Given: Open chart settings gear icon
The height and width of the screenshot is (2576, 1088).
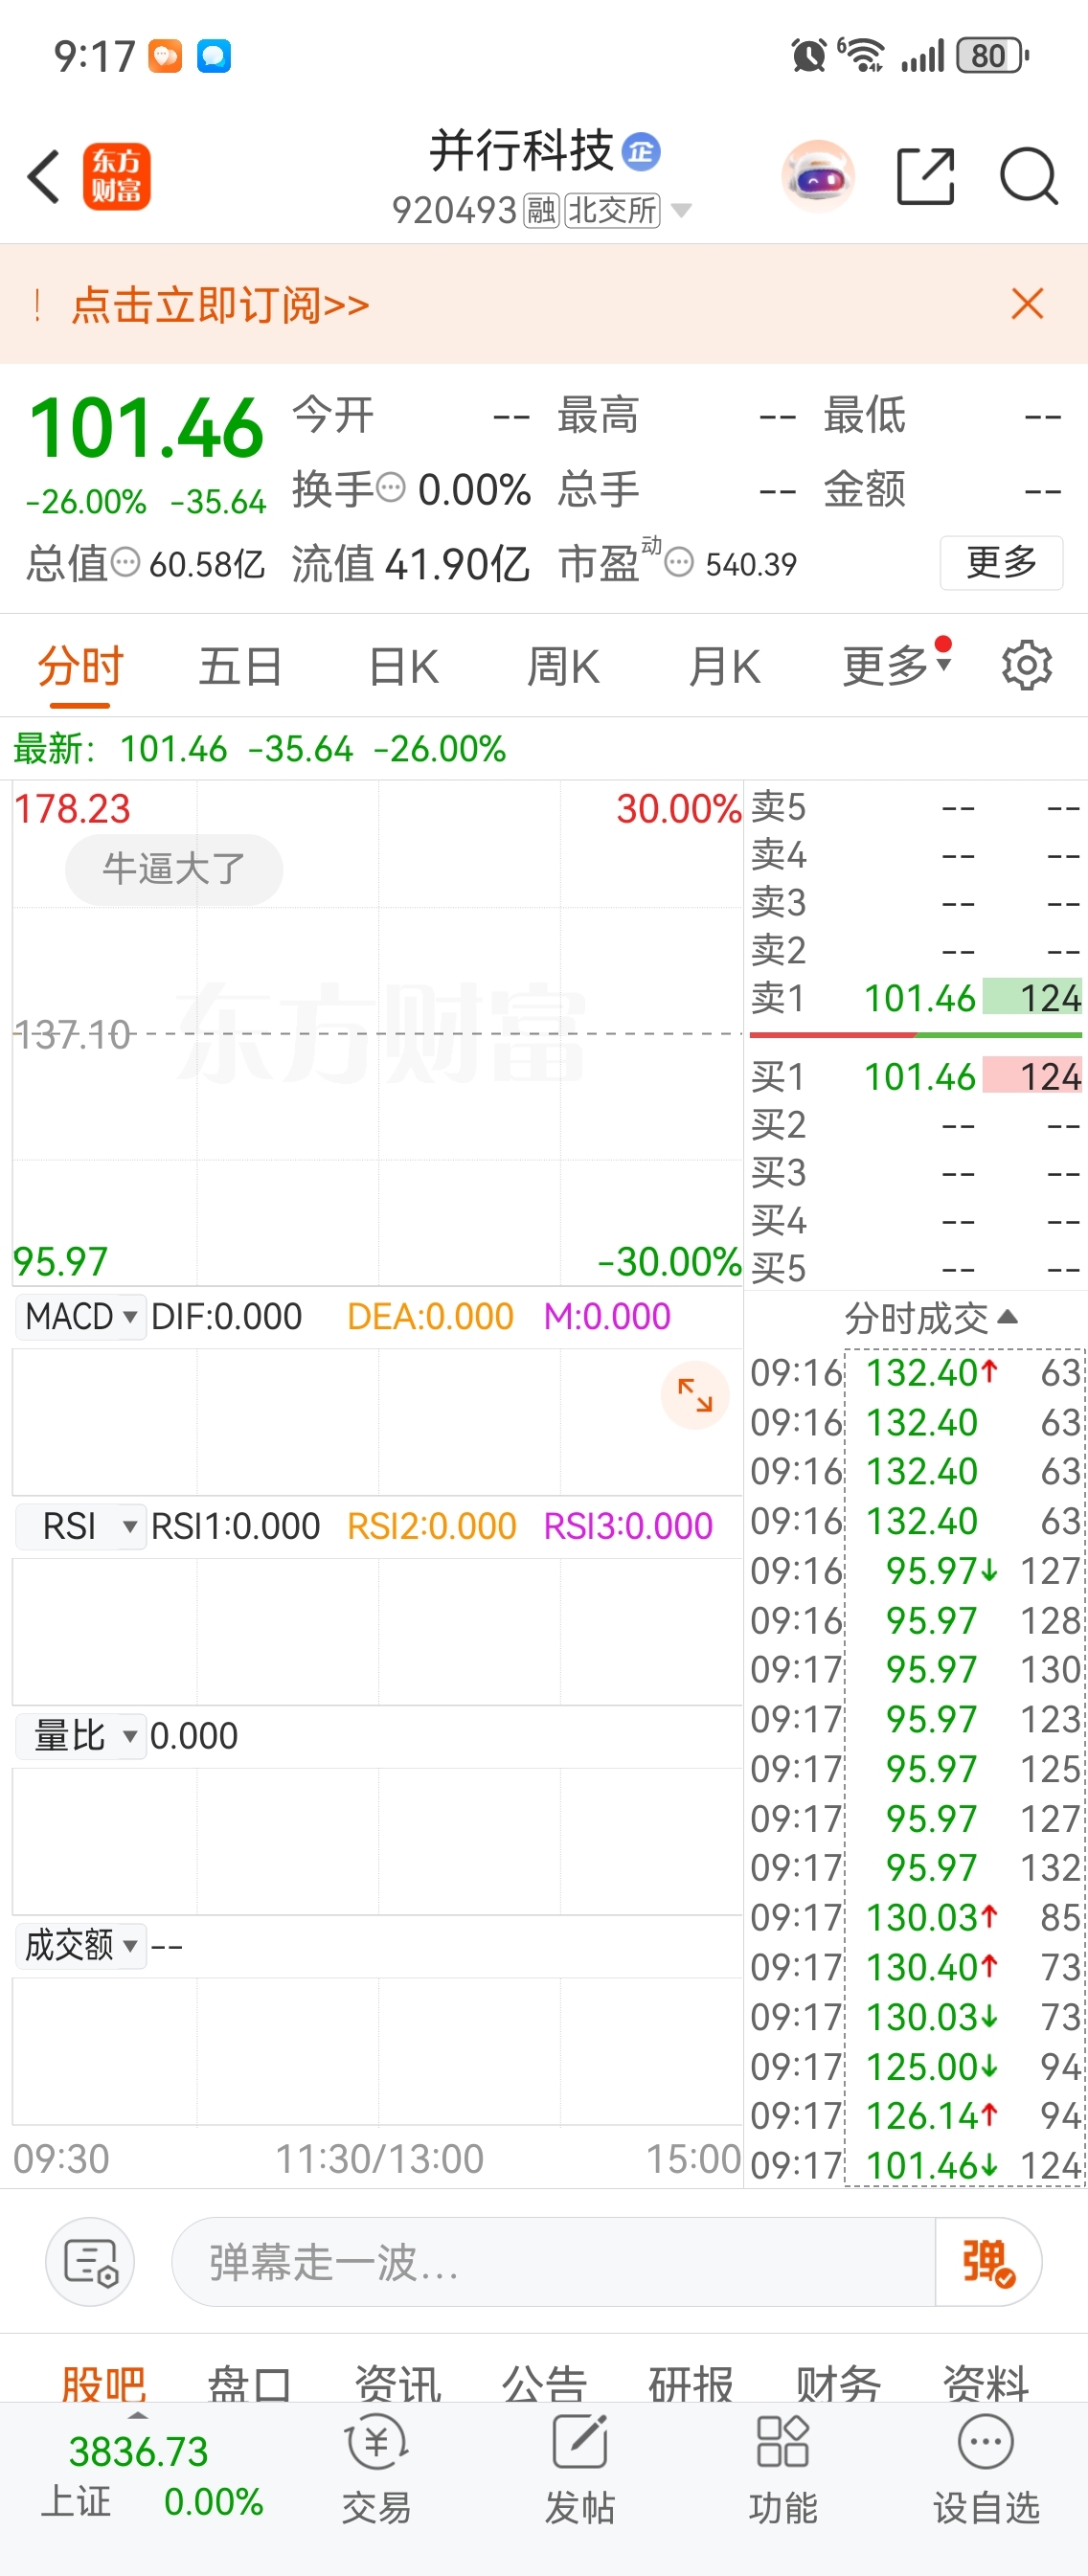Looking at the screenshot, I should click(x=1026, y=665).
